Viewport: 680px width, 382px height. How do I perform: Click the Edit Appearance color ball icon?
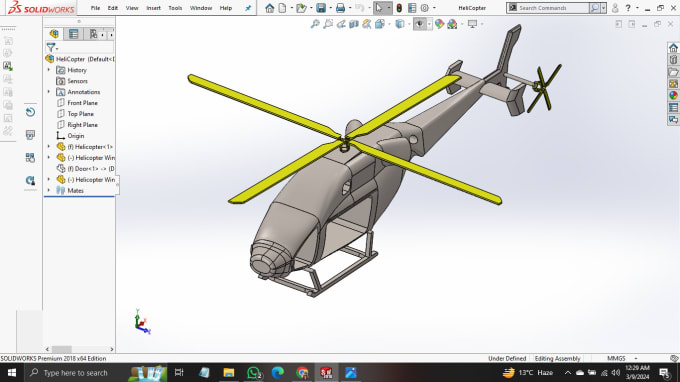[439, 24]
